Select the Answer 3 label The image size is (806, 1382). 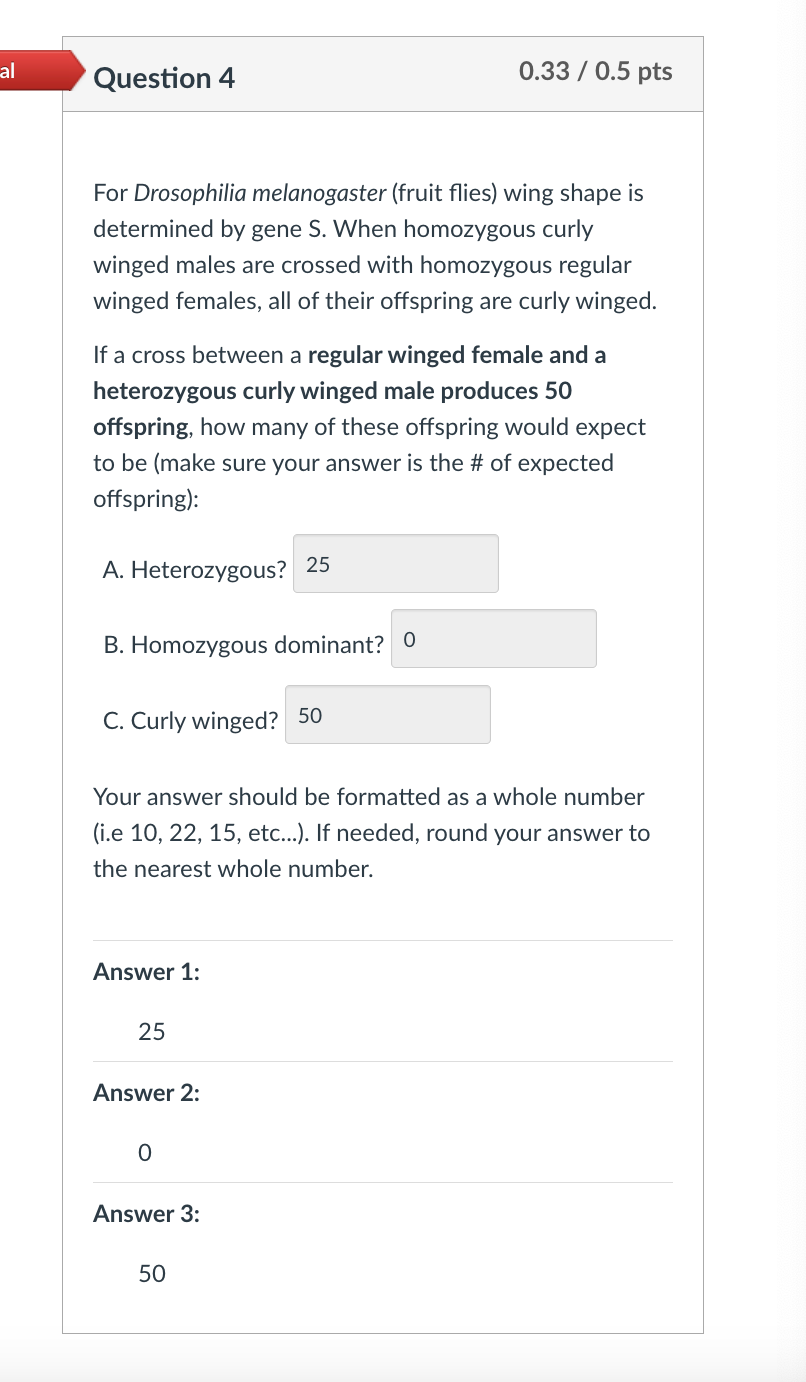(145, 1213)
